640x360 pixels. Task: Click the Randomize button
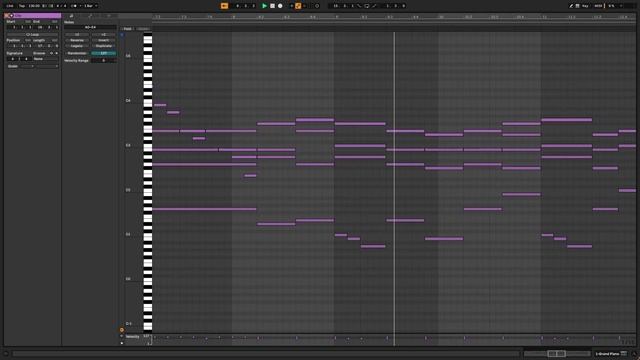point(77,53)
